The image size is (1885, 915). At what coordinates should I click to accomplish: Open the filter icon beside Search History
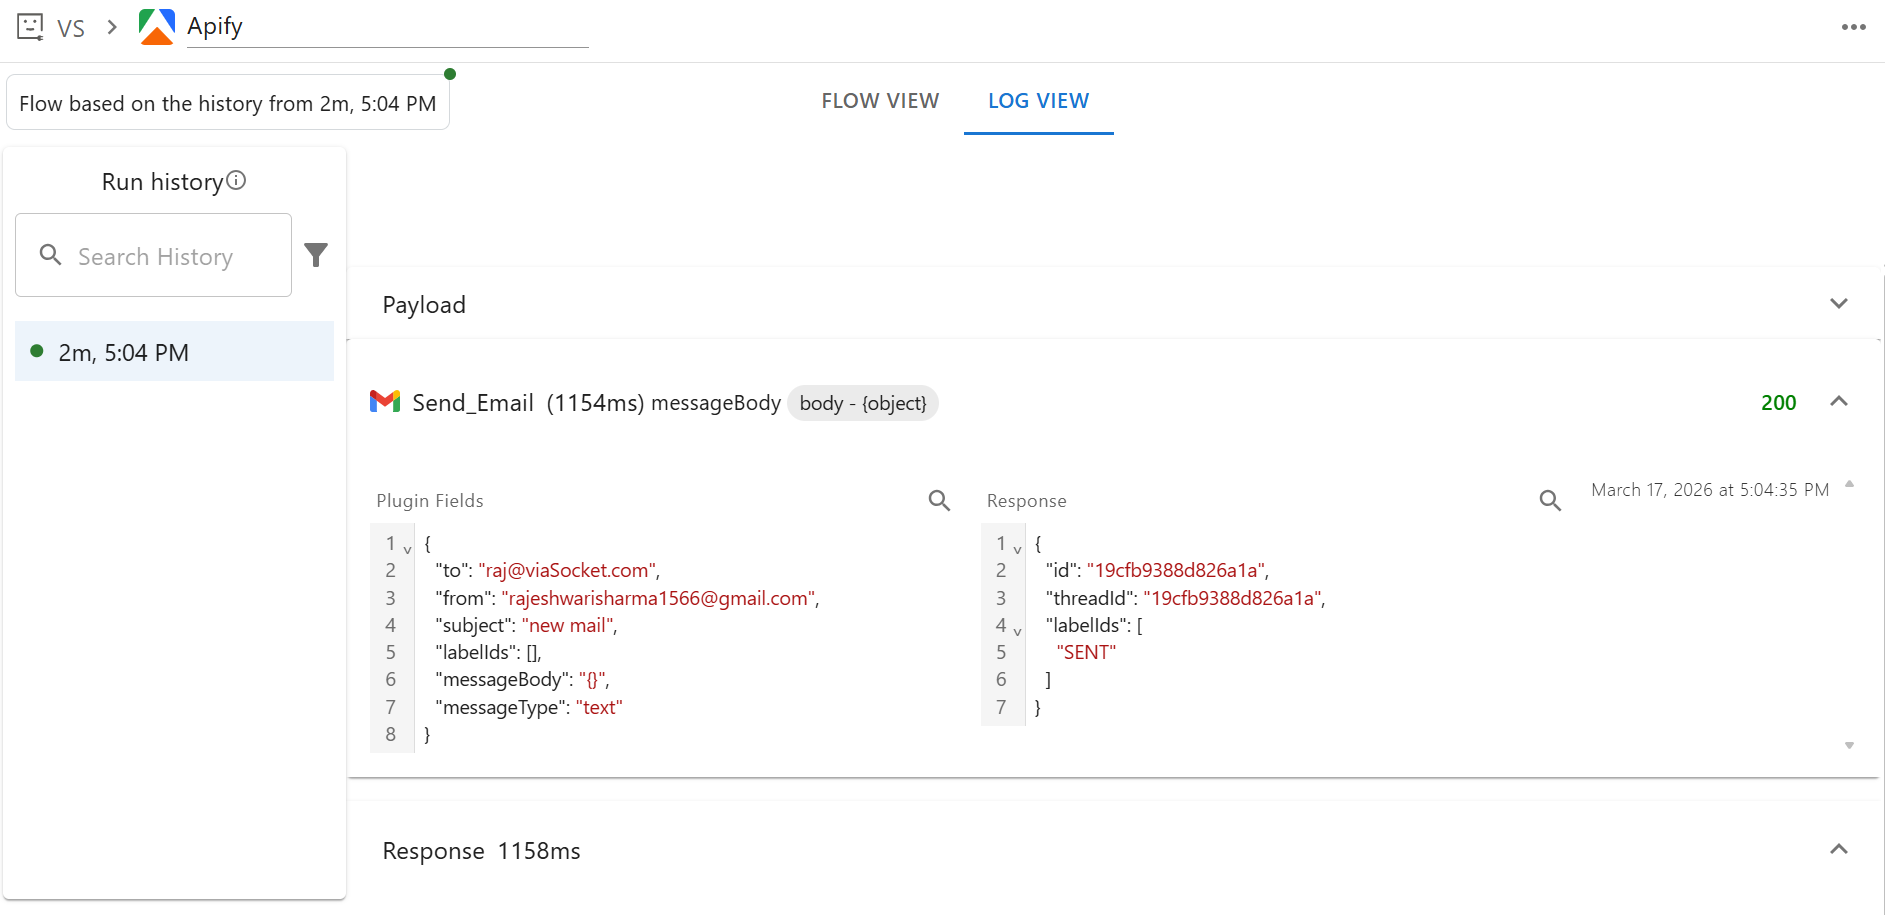tap(316, 255)
